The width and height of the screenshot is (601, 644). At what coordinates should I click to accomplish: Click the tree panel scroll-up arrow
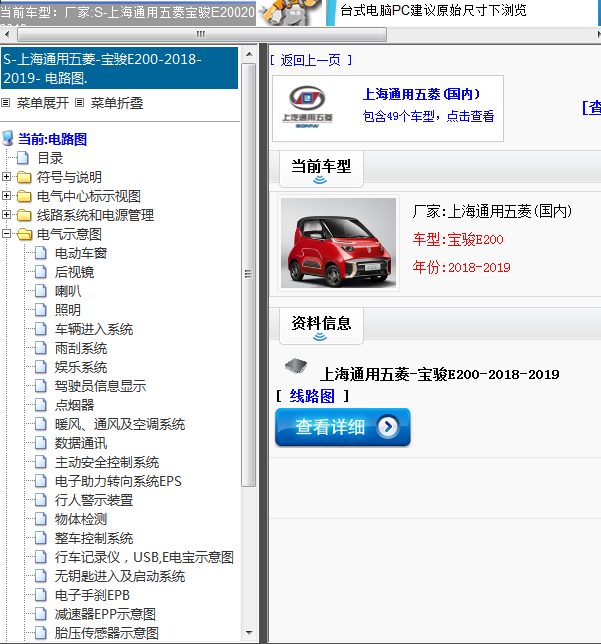(249, 54)
